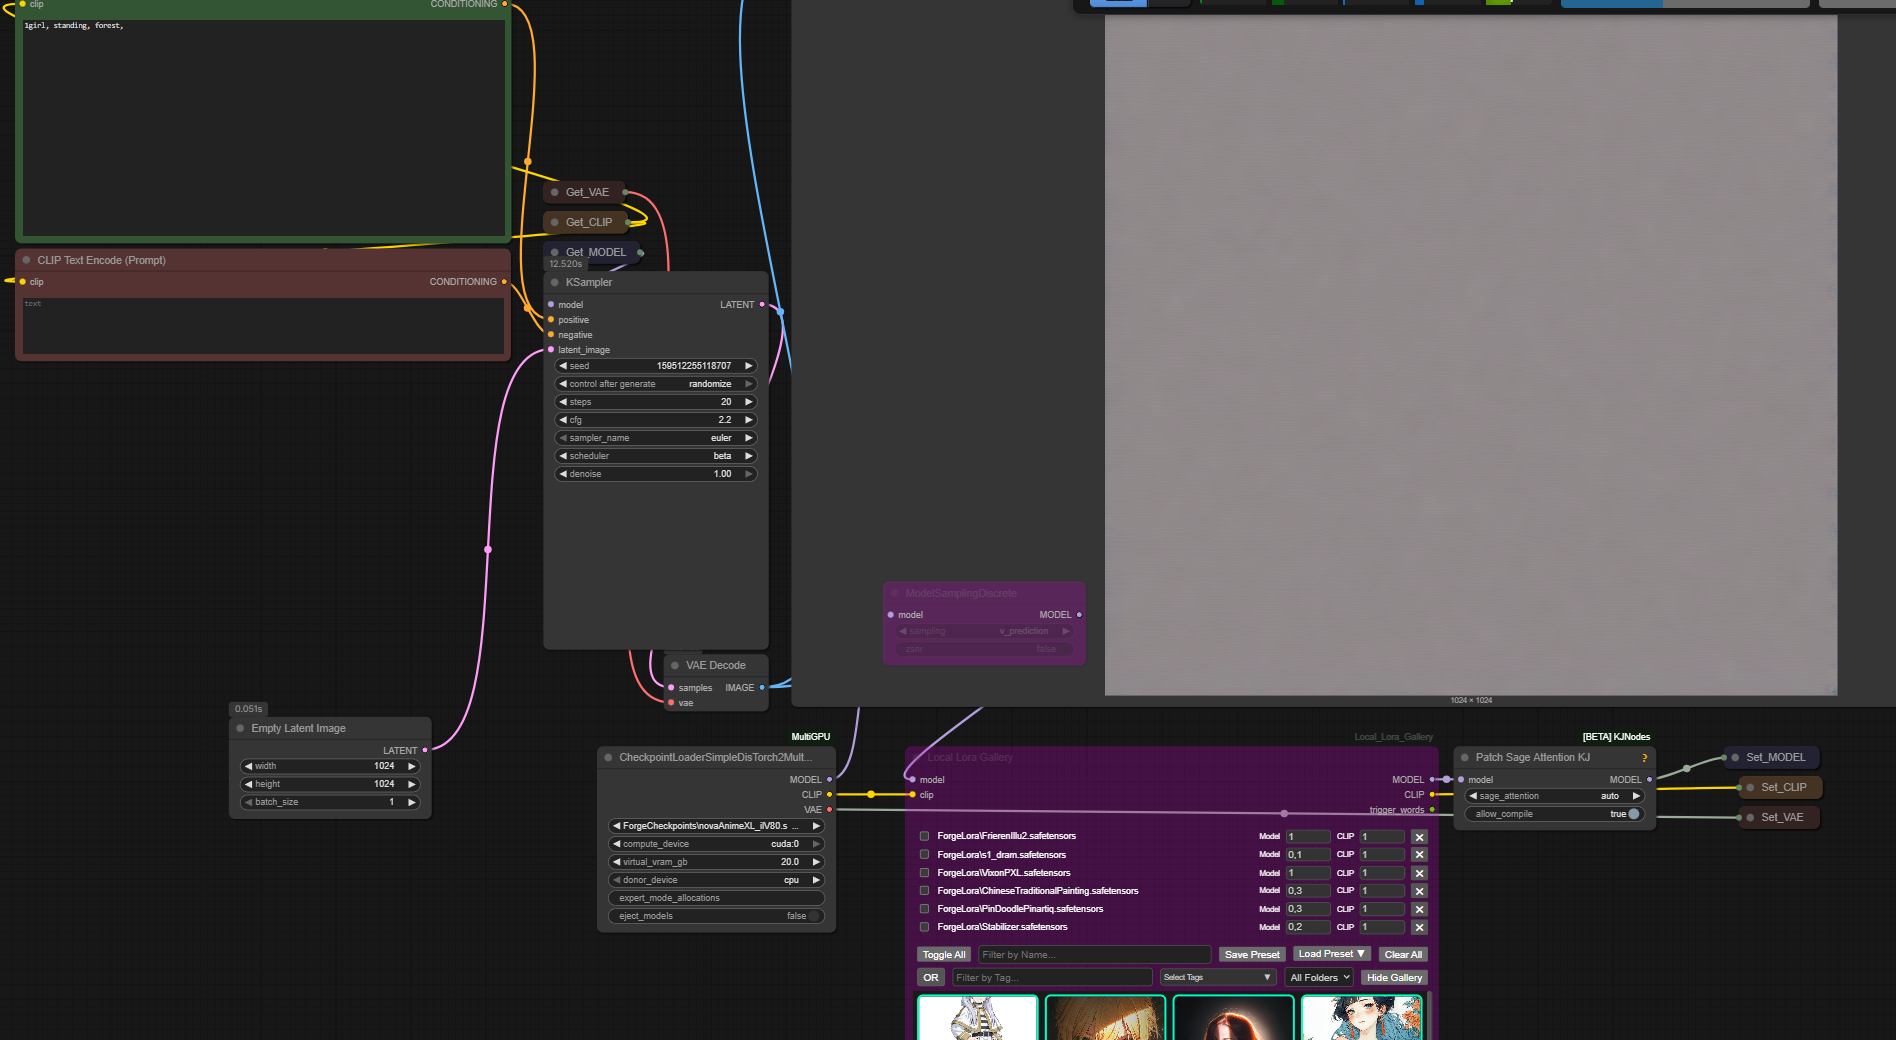Collapse the VAE Decode node via its dot
This screenshot has width=1896, height=1040.
pyautogui.click(x=675, y=666)
